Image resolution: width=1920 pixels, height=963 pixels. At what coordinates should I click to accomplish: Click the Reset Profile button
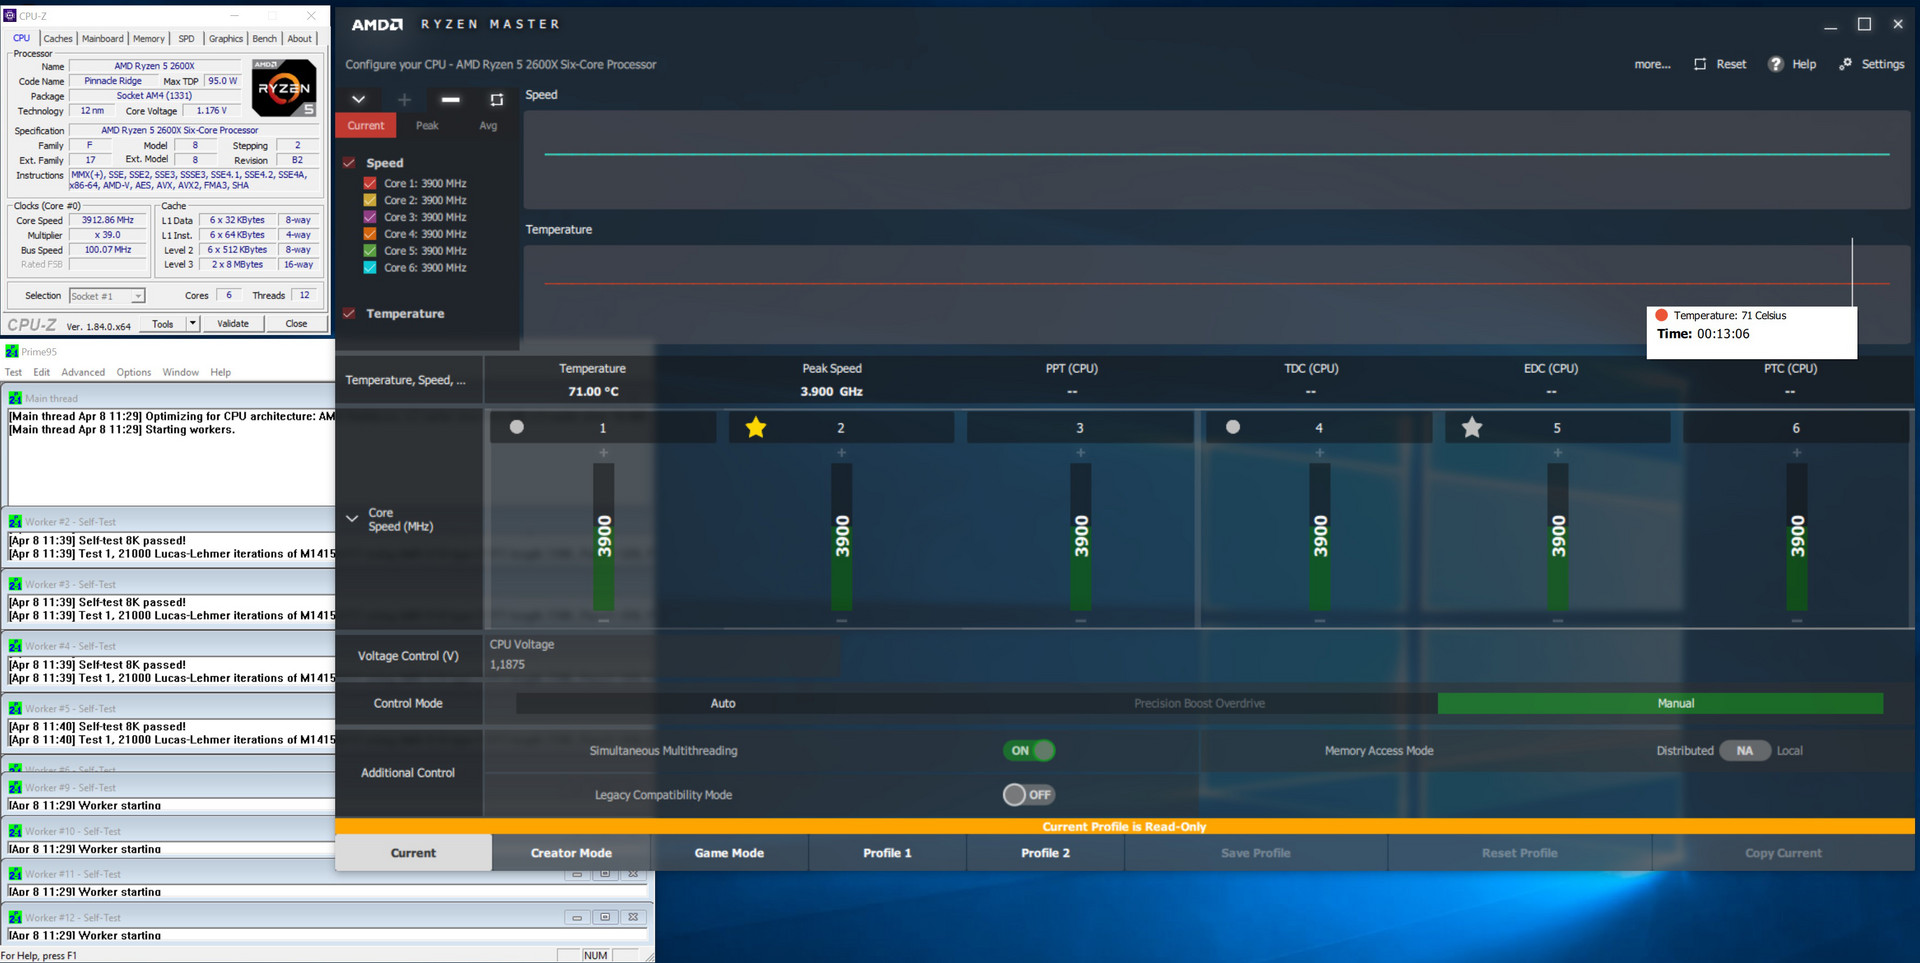click(1519, 853)
